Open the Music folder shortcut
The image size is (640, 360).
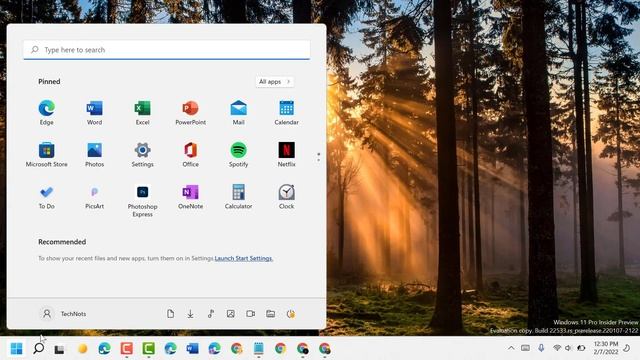(x=211, y=313)
